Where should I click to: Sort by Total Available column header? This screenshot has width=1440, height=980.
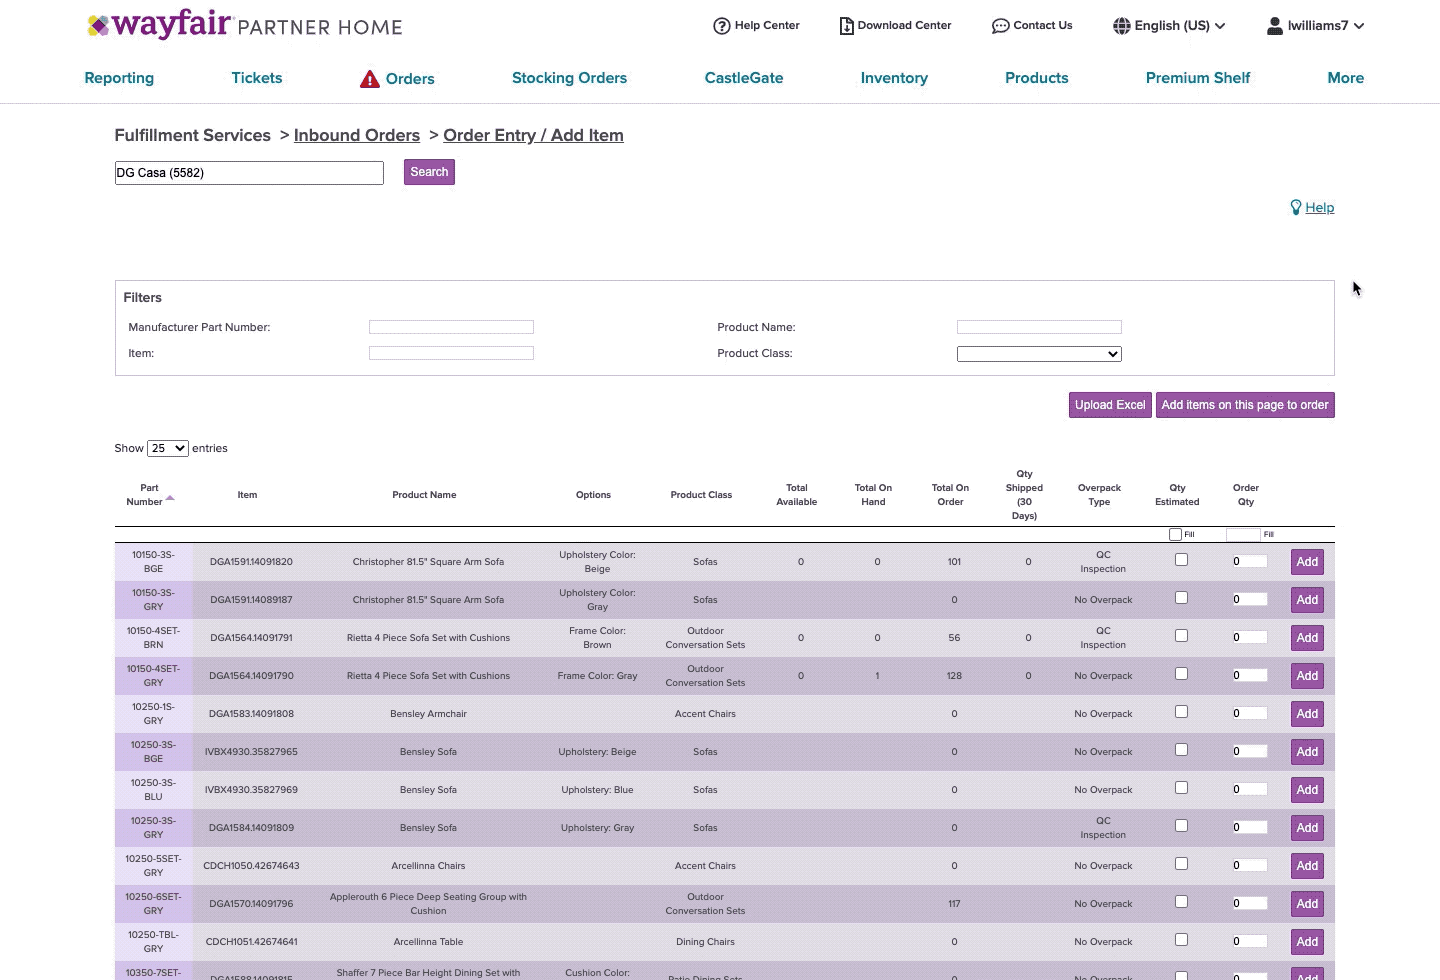pyautogui.click(x=797, y=495)
